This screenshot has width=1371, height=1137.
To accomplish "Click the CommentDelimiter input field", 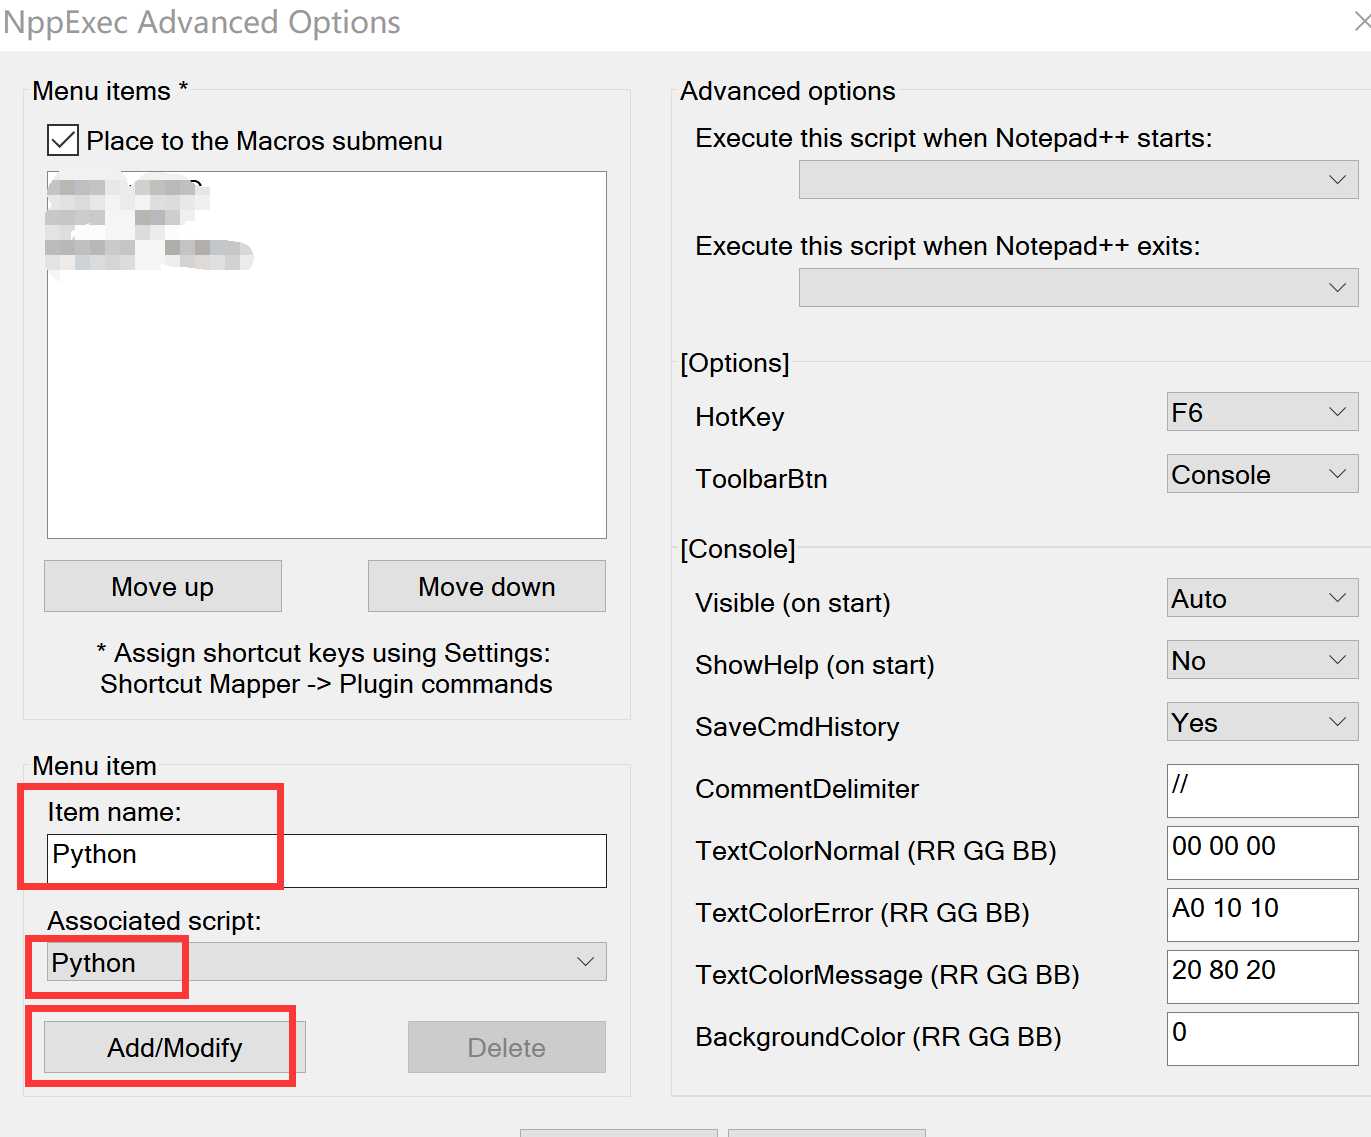I will pos(1261,790).
